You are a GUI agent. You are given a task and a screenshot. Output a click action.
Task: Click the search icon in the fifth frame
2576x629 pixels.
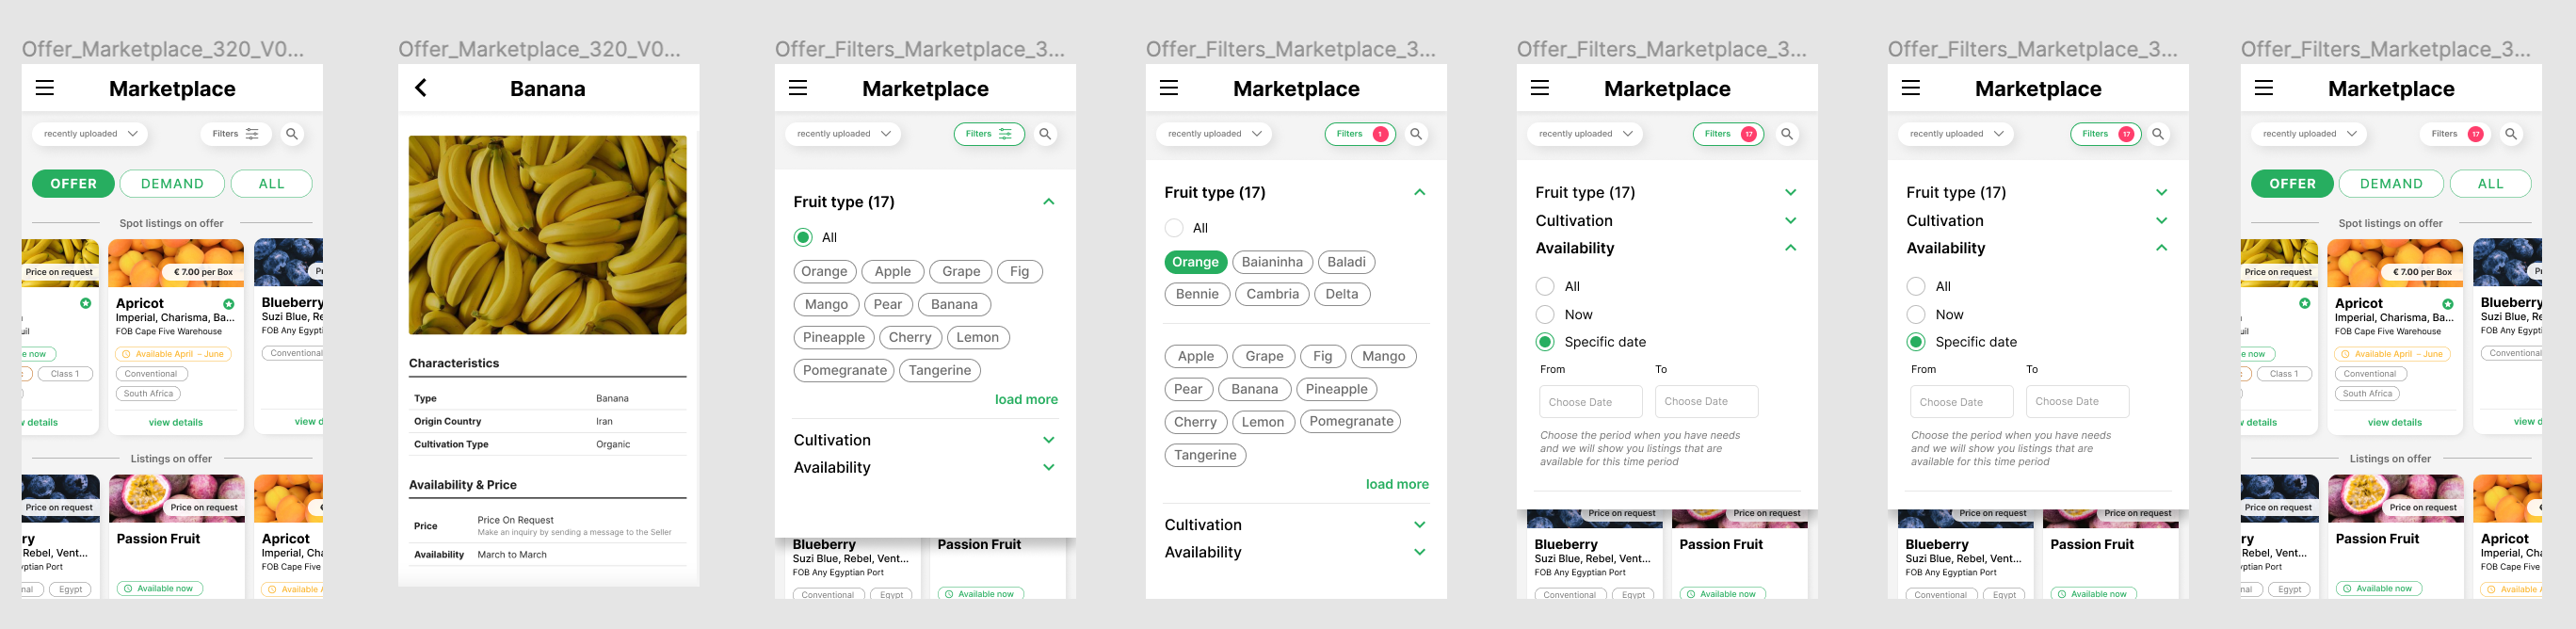click(1787, 134)
